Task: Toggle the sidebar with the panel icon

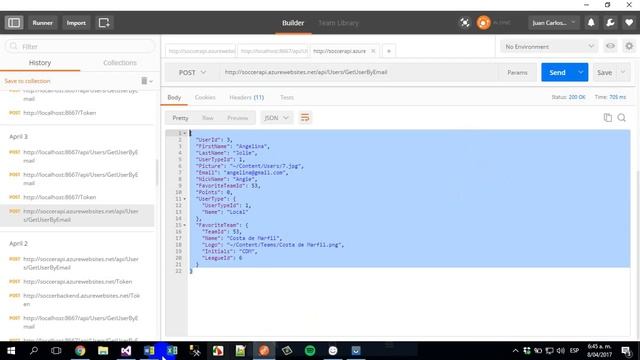Action: (14, 23)
